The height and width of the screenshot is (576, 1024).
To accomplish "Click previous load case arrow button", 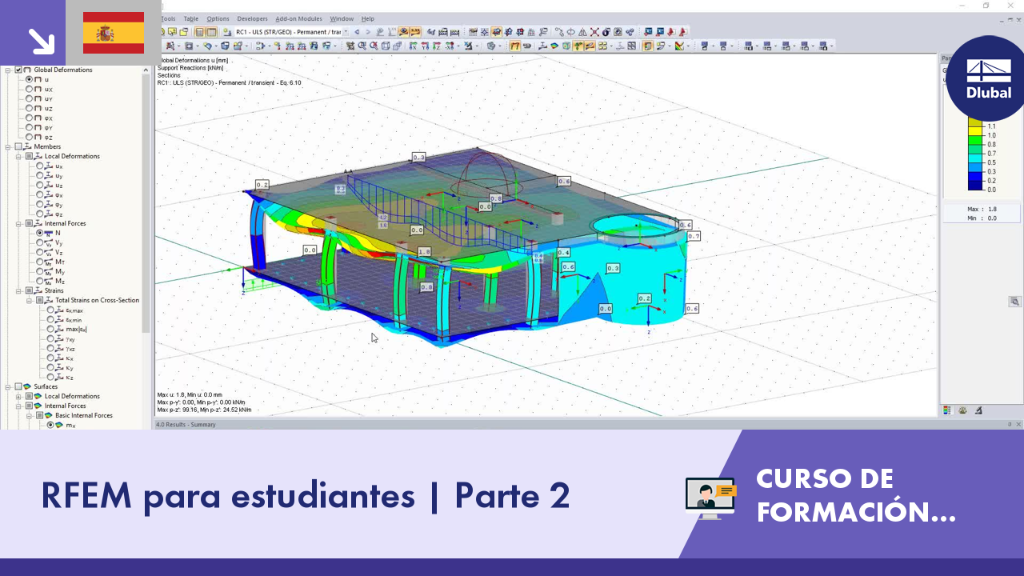I will (x=357, y=31).
